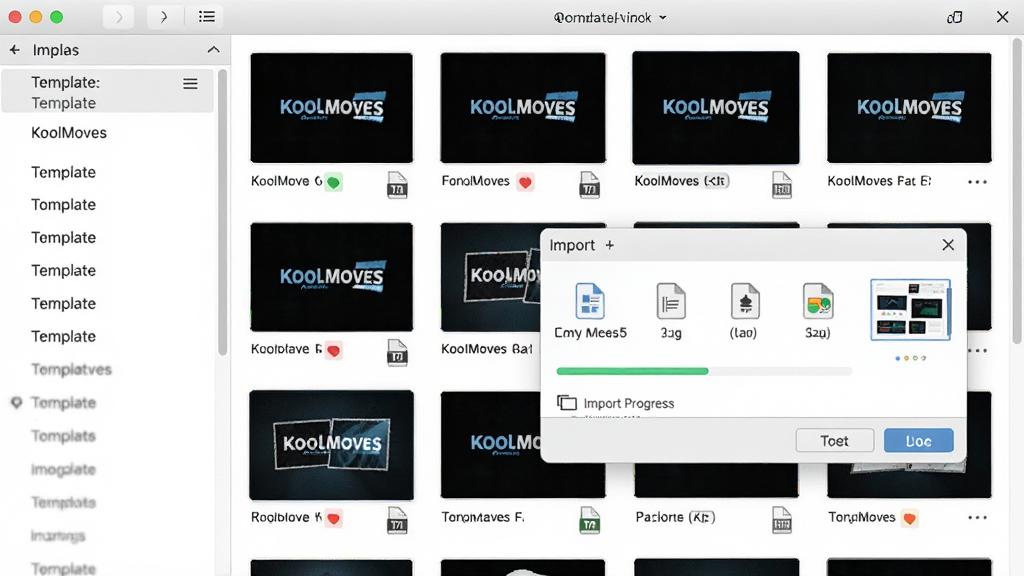Open file icon beside Rooiblove

(397, 520)
